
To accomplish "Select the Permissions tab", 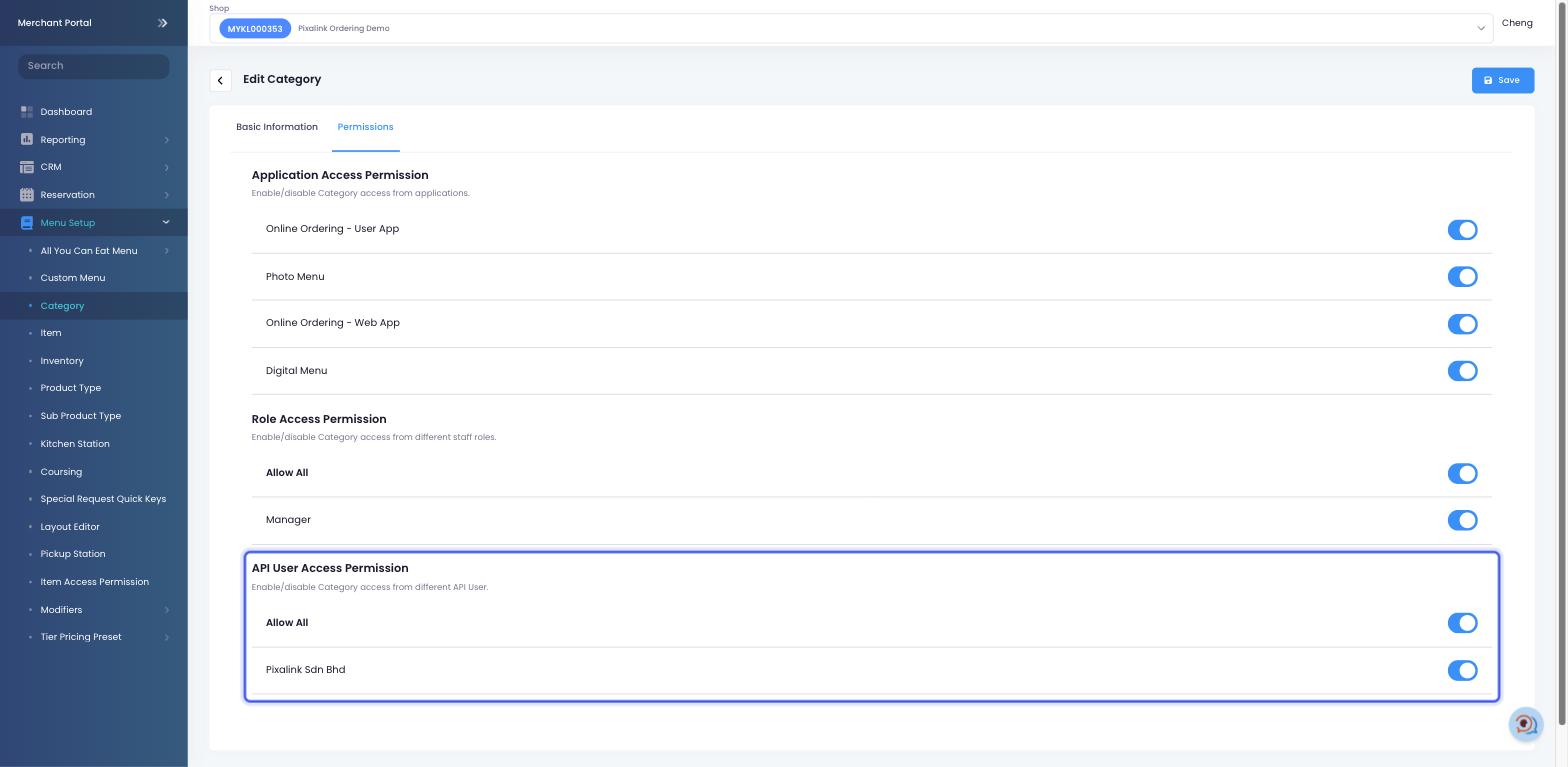I will tap(365, 127).
